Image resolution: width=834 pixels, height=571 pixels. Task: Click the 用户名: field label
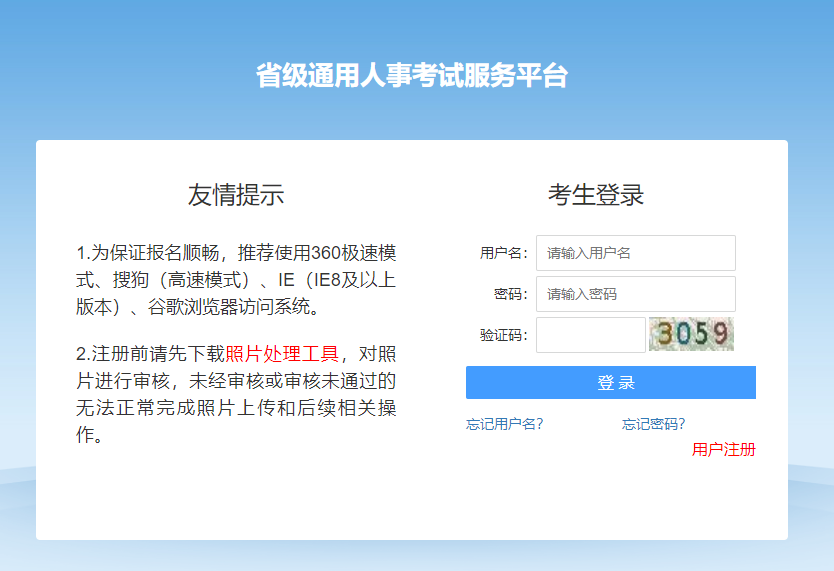tap(503, 253)
